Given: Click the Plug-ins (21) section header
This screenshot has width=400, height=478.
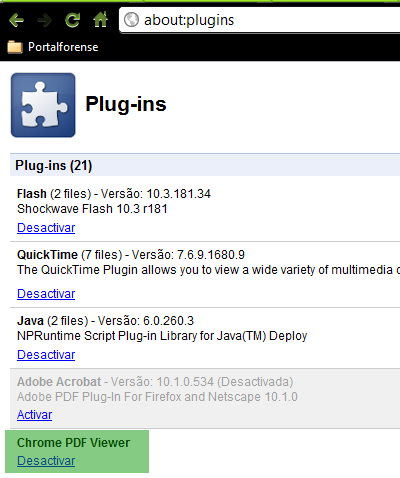Looking at the screenshot, I should [205, 165].
